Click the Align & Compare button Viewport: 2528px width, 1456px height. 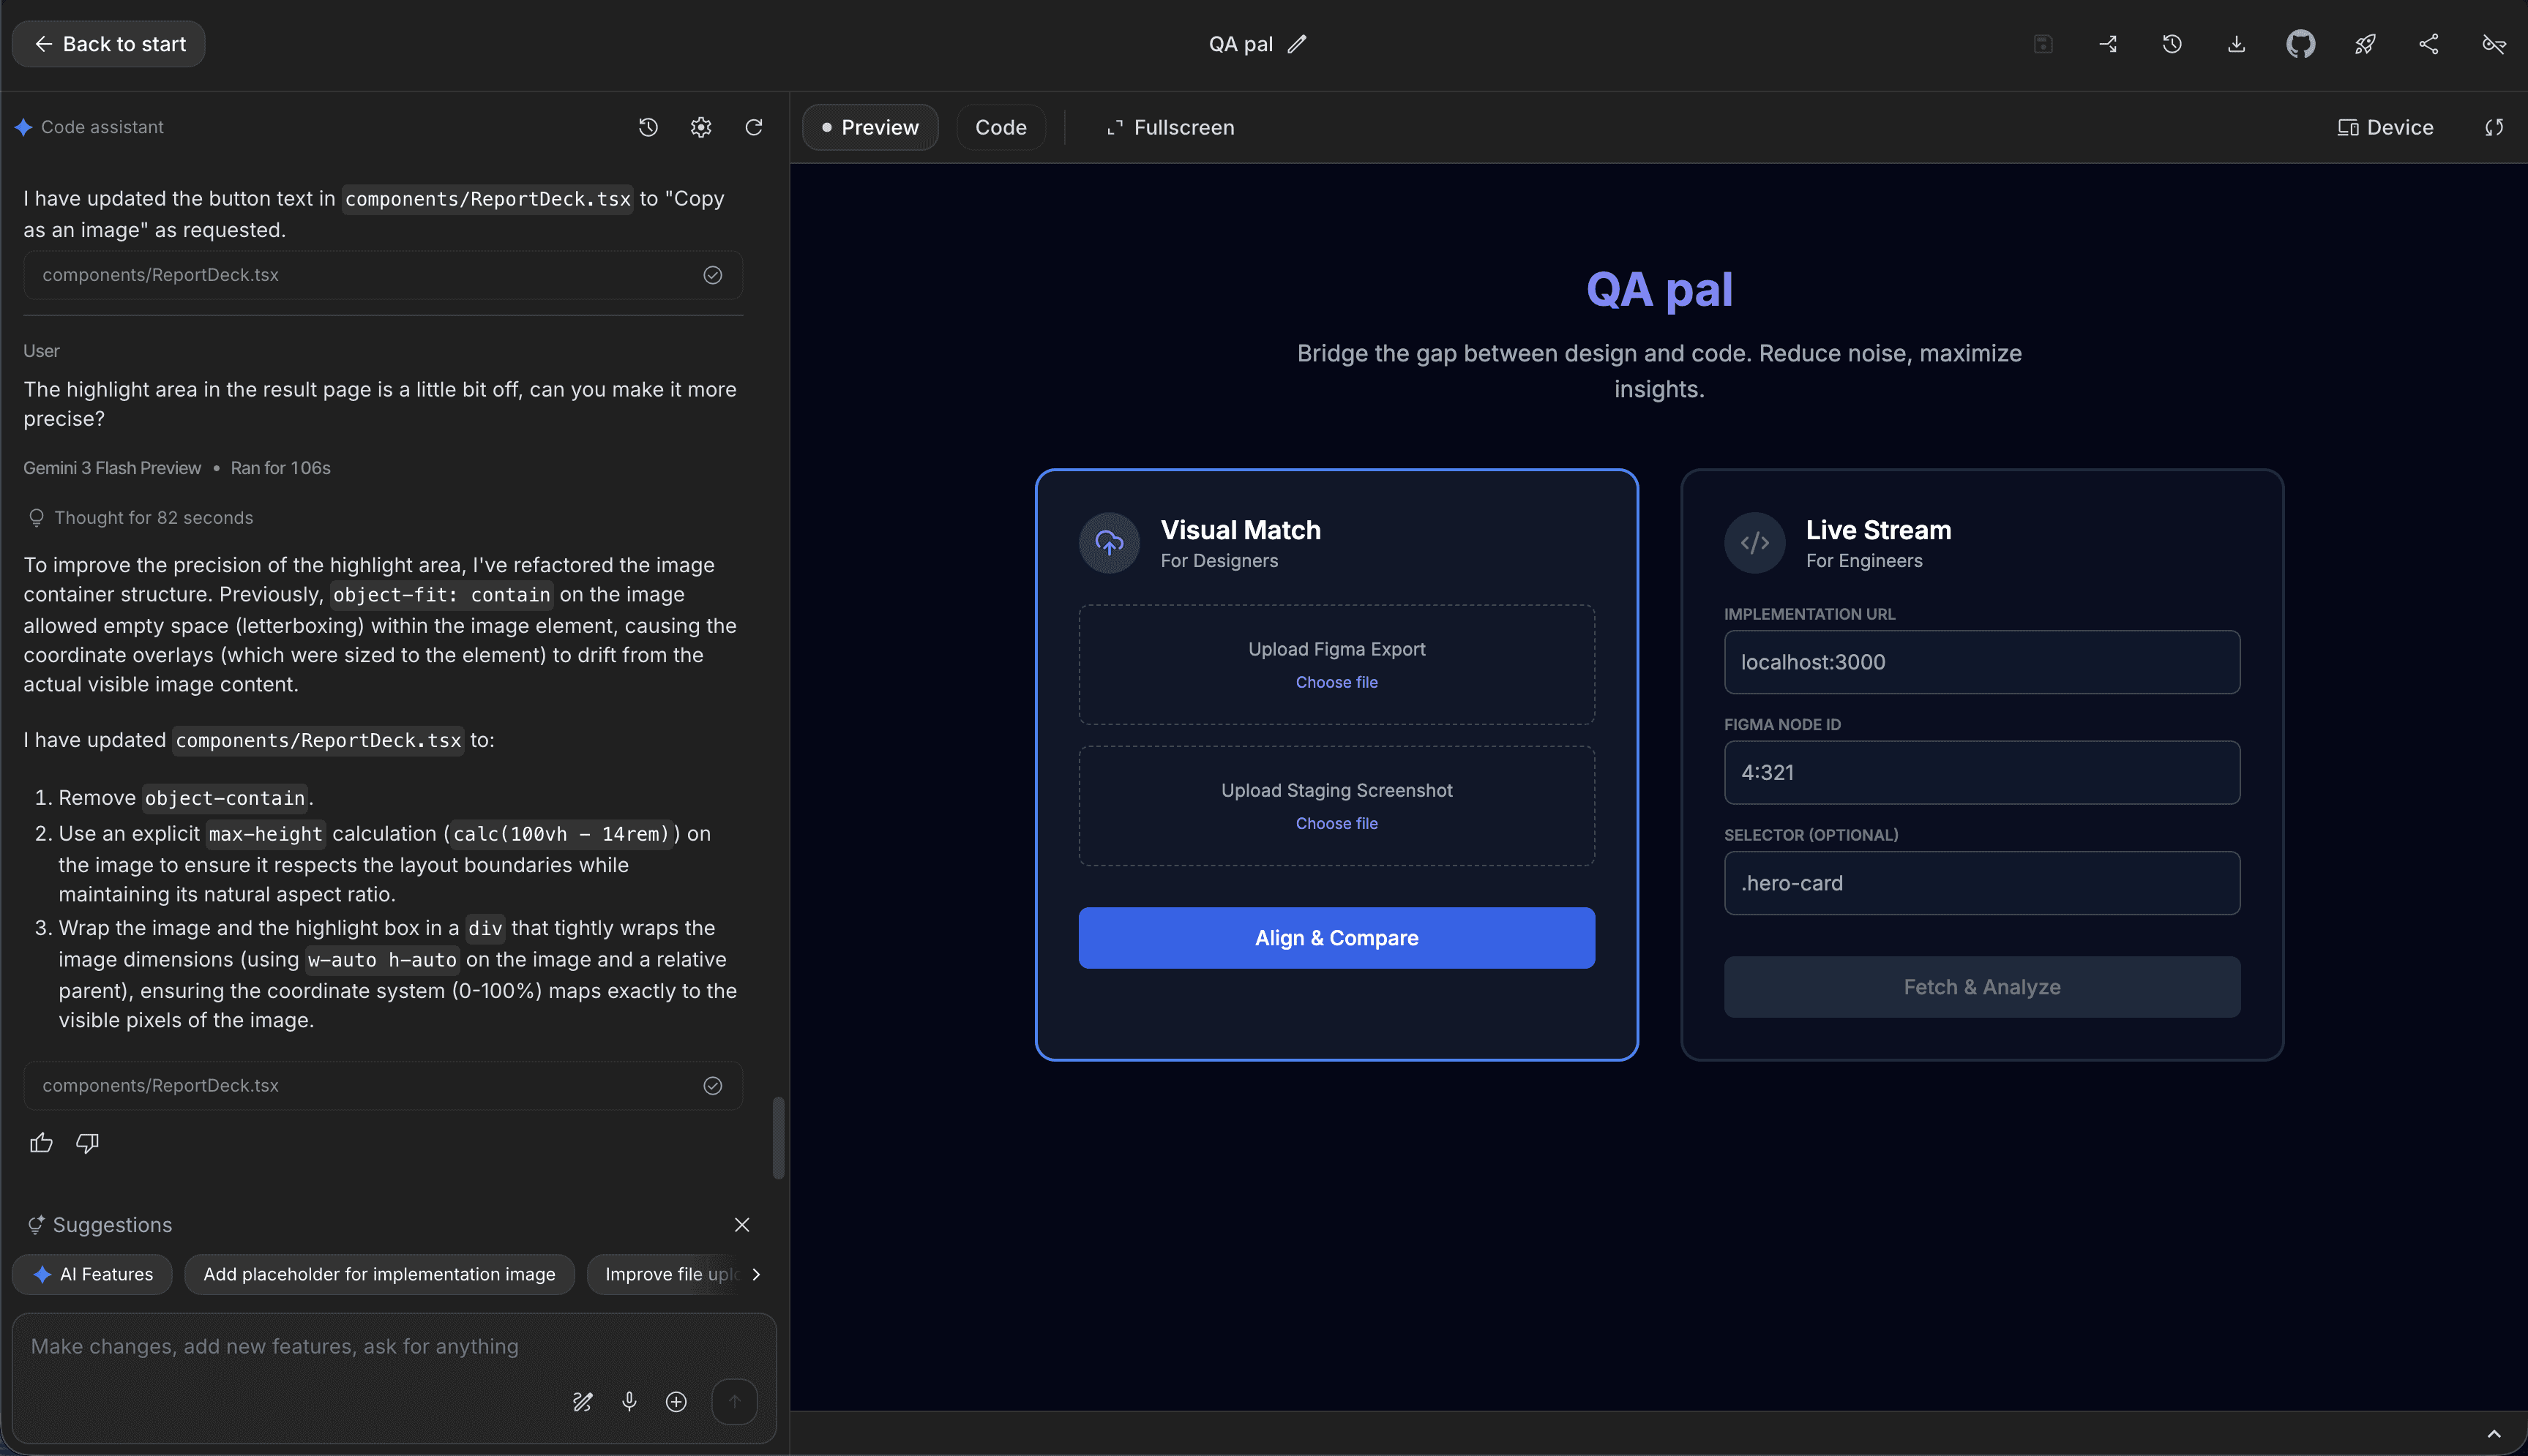coord(1336,937)
